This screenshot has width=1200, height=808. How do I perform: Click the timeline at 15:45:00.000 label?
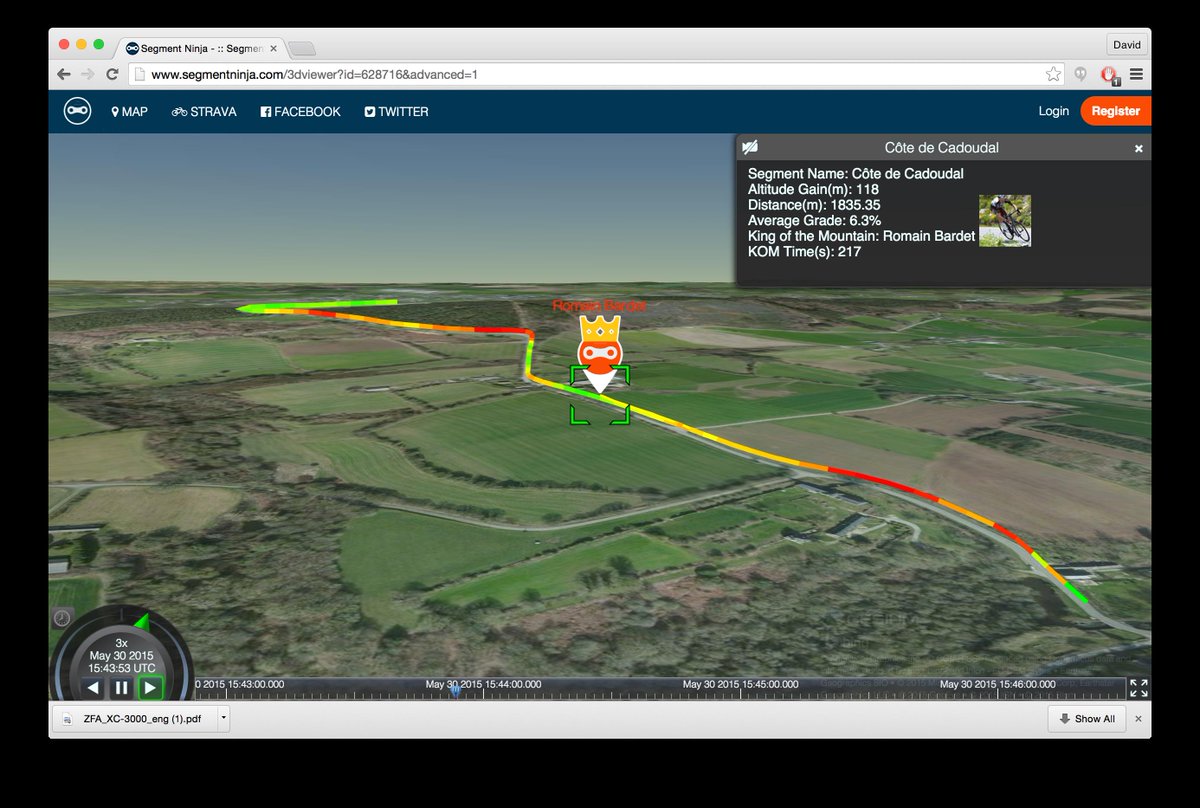tap(741, 684)
